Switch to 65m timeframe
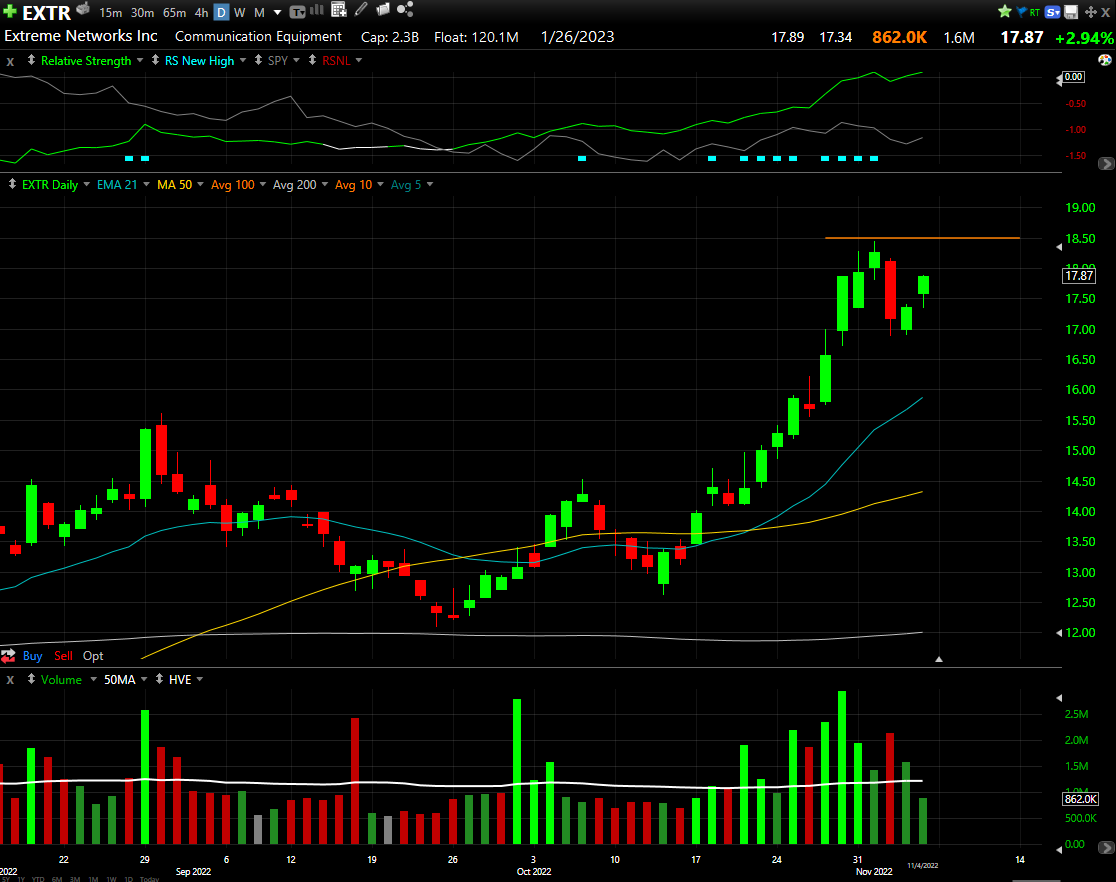Viewport: 1116px width, 882px height. (x=174, y=13)
